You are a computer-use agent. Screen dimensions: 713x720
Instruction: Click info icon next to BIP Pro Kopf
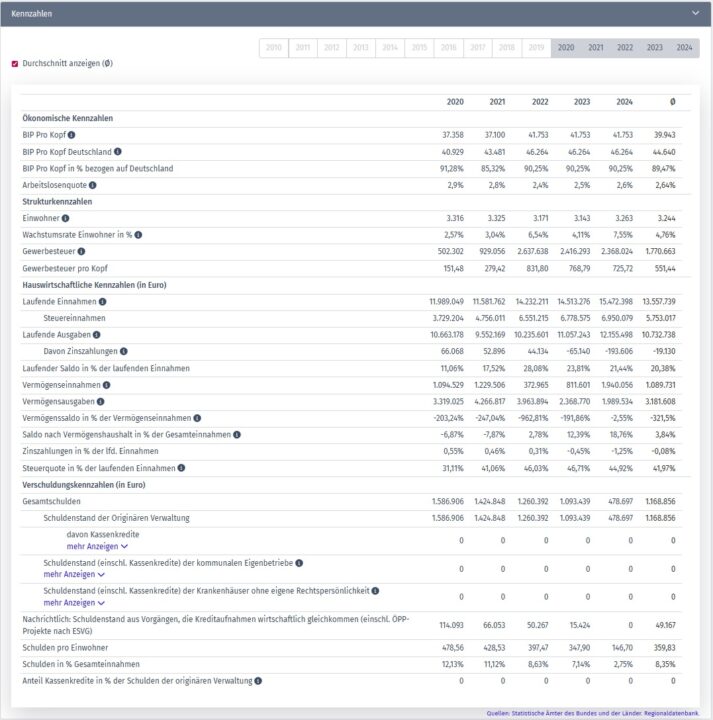[71, 134]
